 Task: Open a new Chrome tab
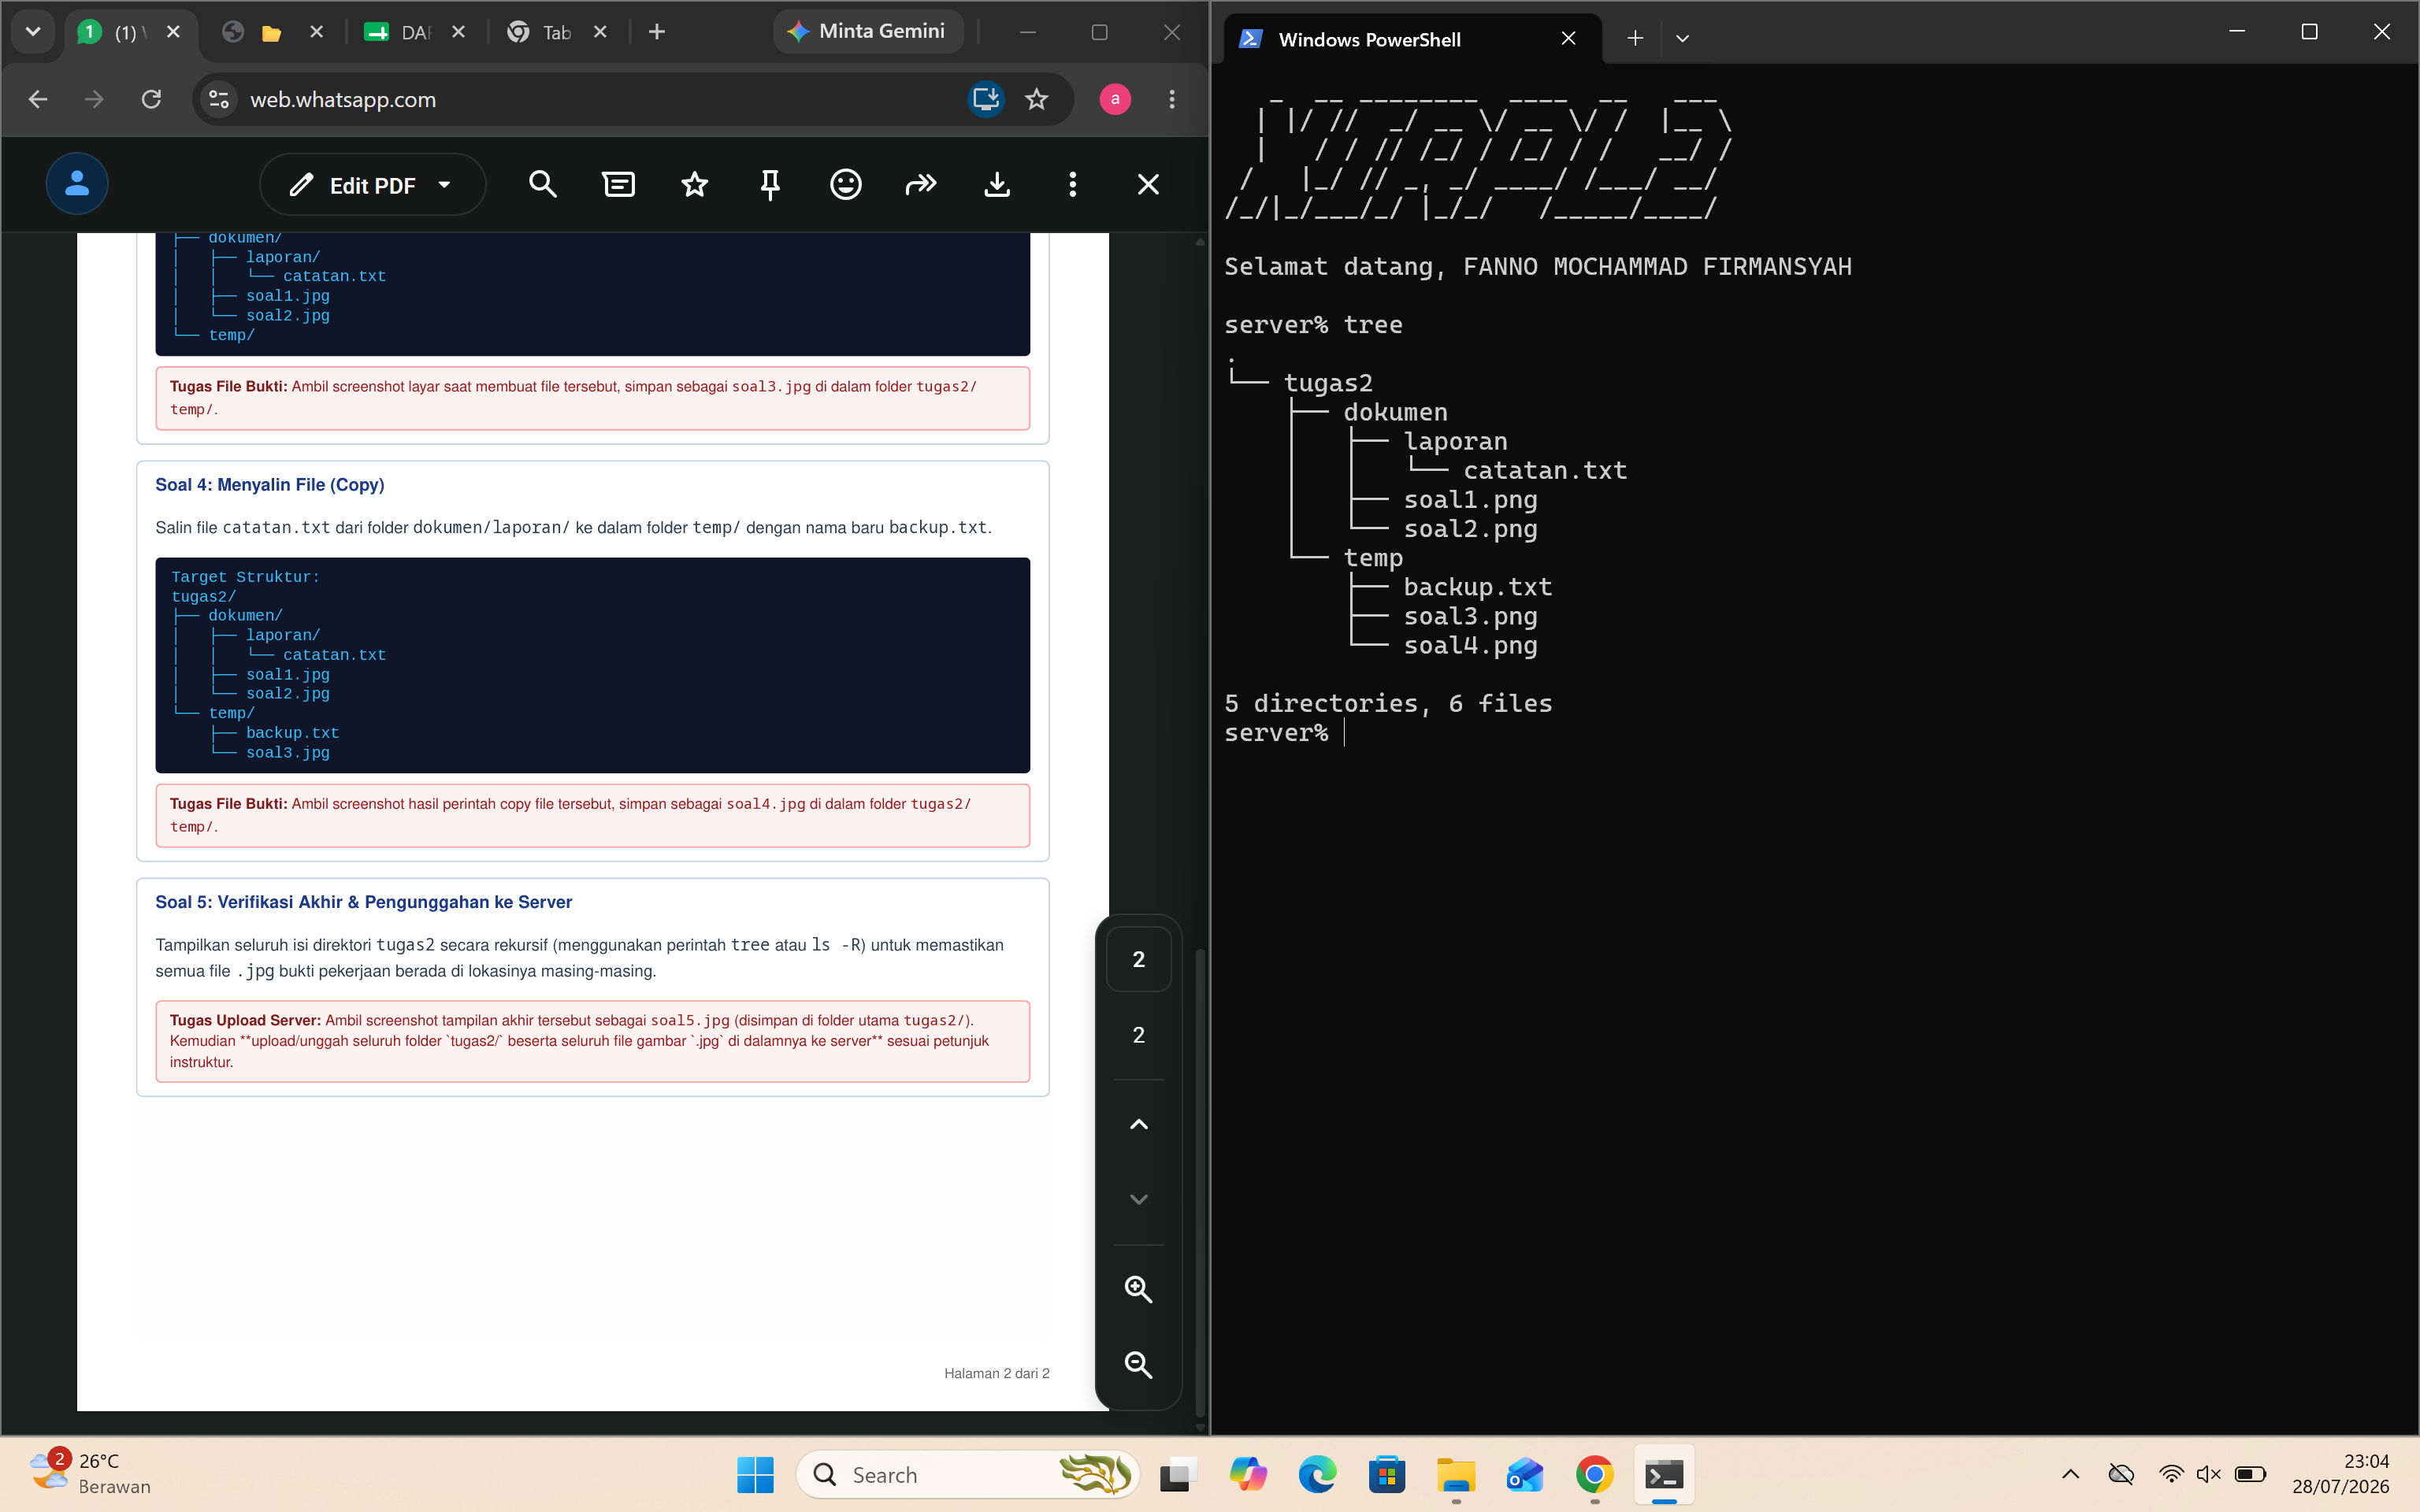click(x=657, y=32)
